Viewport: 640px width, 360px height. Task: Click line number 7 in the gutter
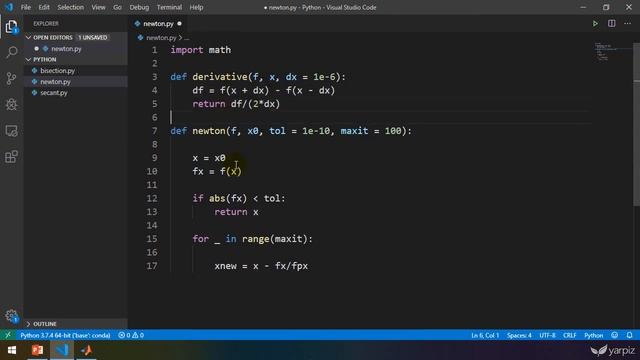154,131
